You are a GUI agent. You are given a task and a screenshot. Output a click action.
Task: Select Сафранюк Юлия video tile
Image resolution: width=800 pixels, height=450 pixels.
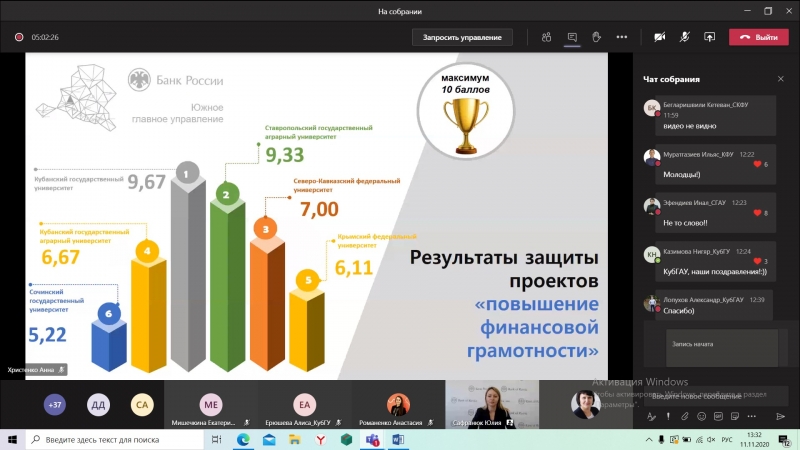pyautogui.click(x=492, y=405)
